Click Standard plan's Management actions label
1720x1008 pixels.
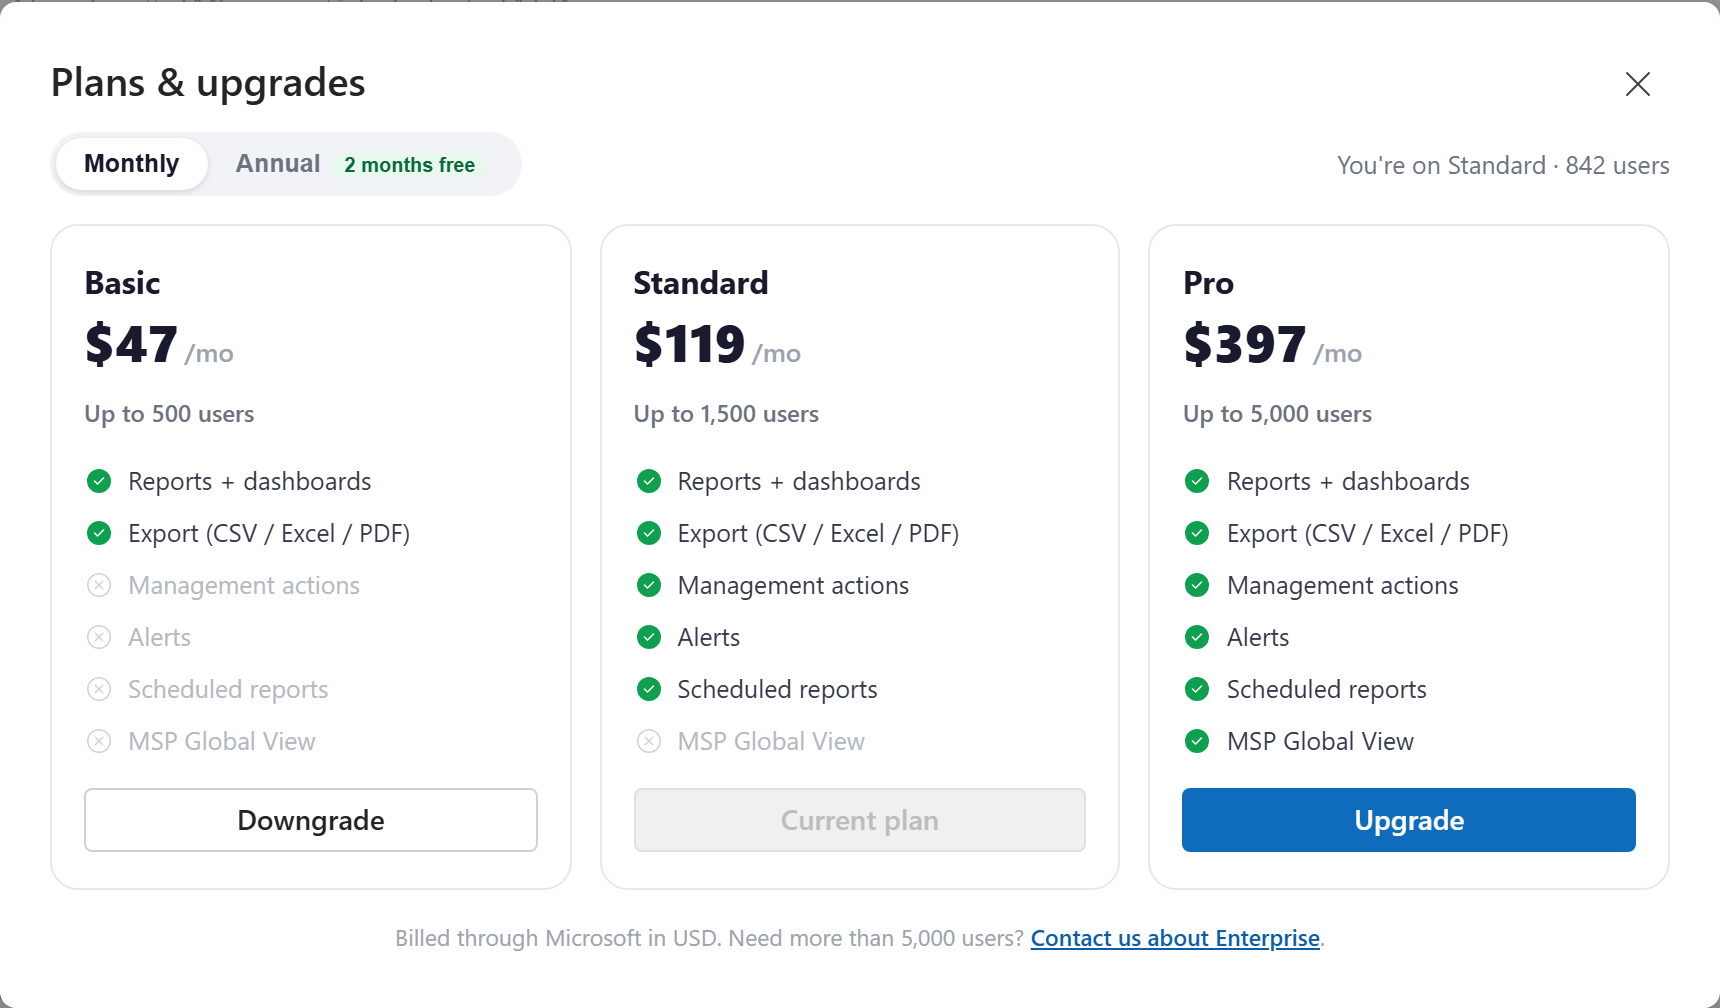(x=793, y=586)
